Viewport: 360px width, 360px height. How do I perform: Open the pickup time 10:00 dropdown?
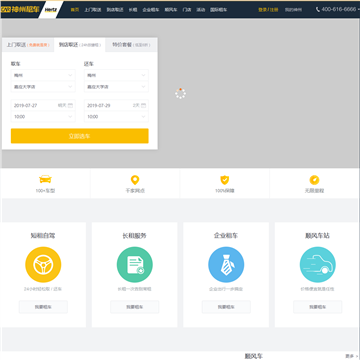click(43, 117)
